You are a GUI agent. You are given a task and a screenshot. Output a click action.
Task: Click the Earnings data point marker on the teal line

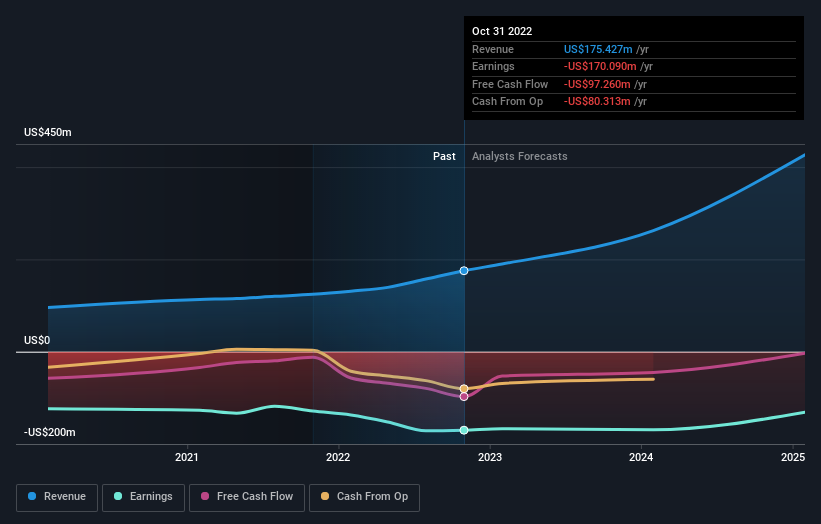(464, 430)
